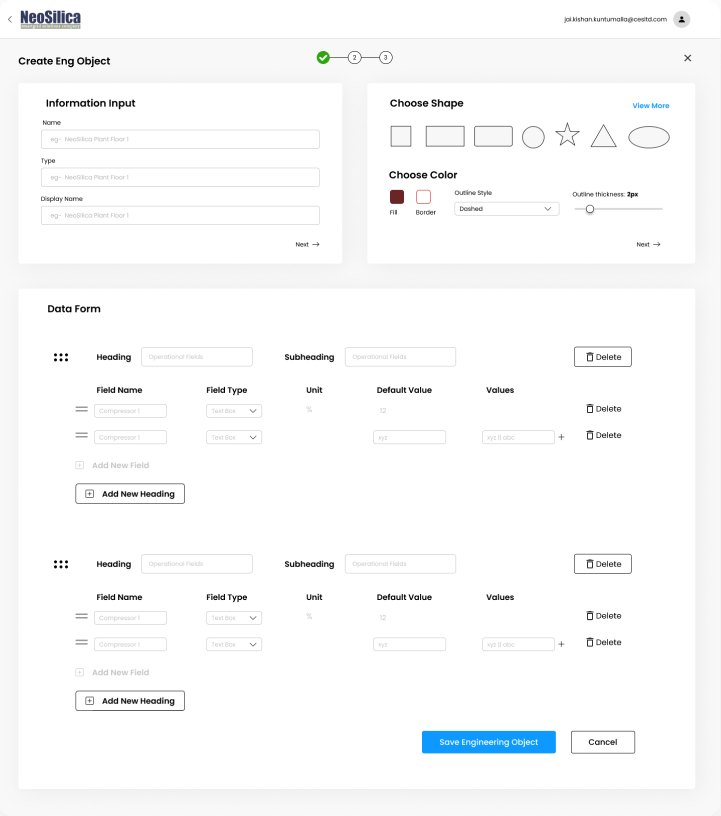Focus first section's first row Field Name input
Viewport: 721px width, 816px height.
pos(130,411)
